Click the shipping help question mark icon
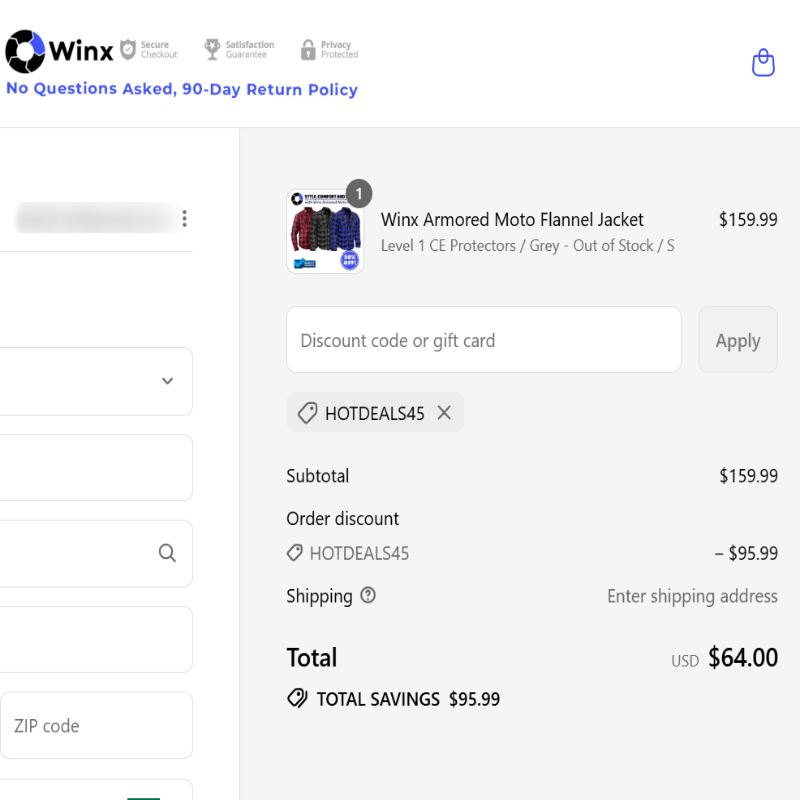 368,595
